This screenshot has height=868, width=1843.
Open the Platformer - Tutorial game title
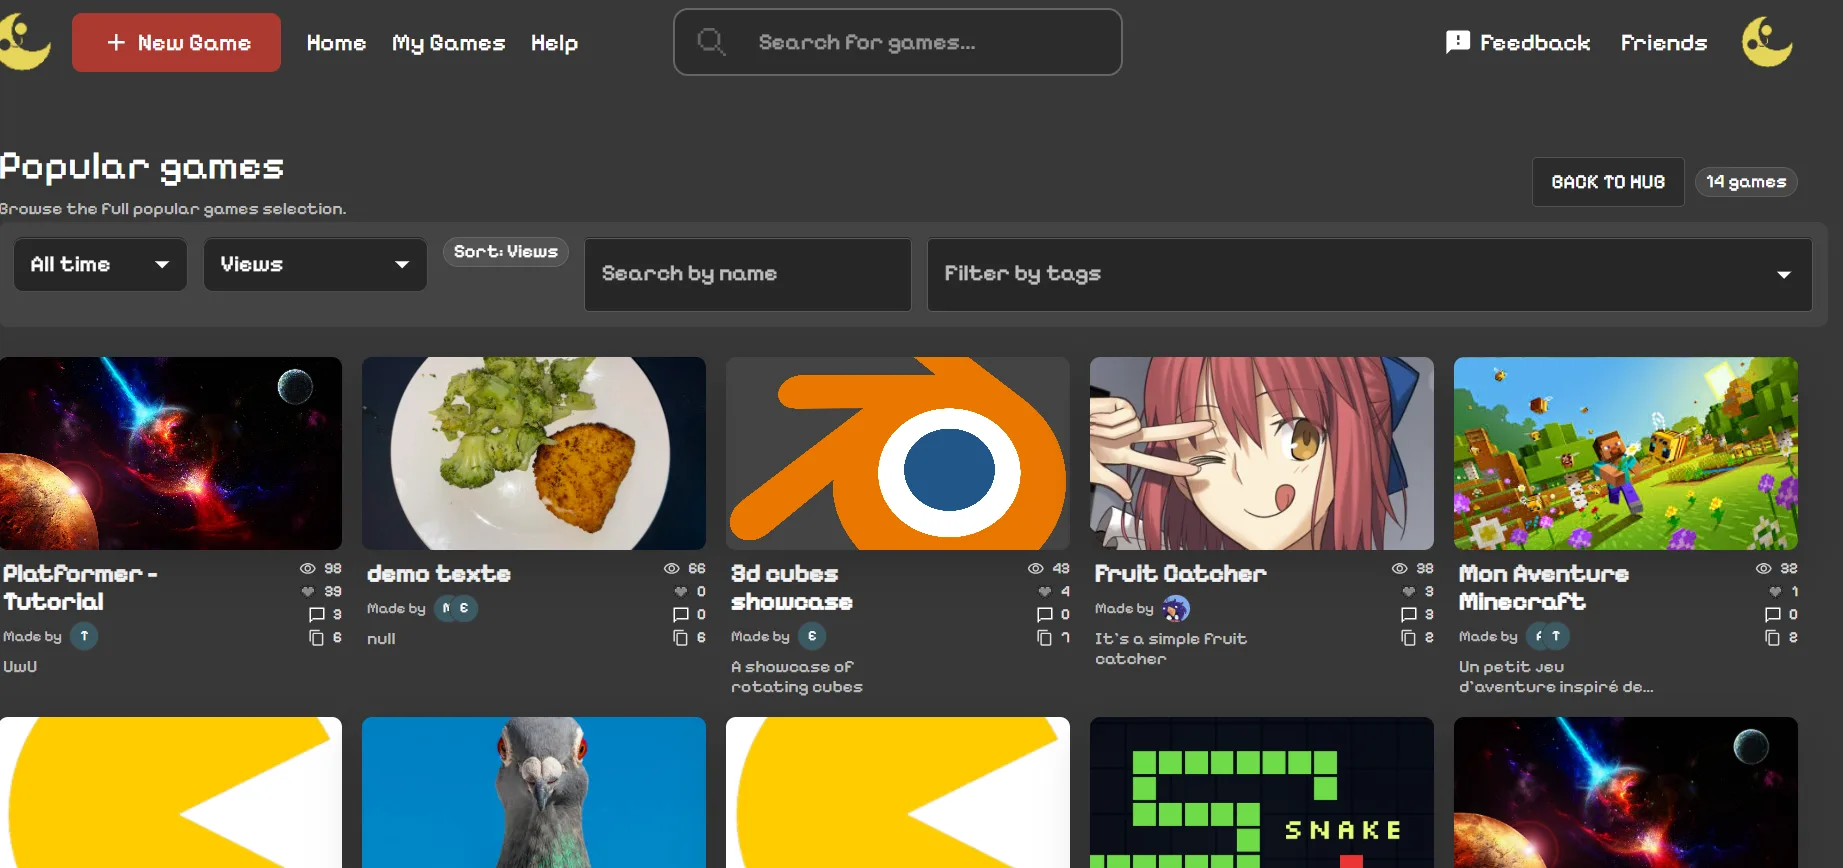[x=80, y=588]
